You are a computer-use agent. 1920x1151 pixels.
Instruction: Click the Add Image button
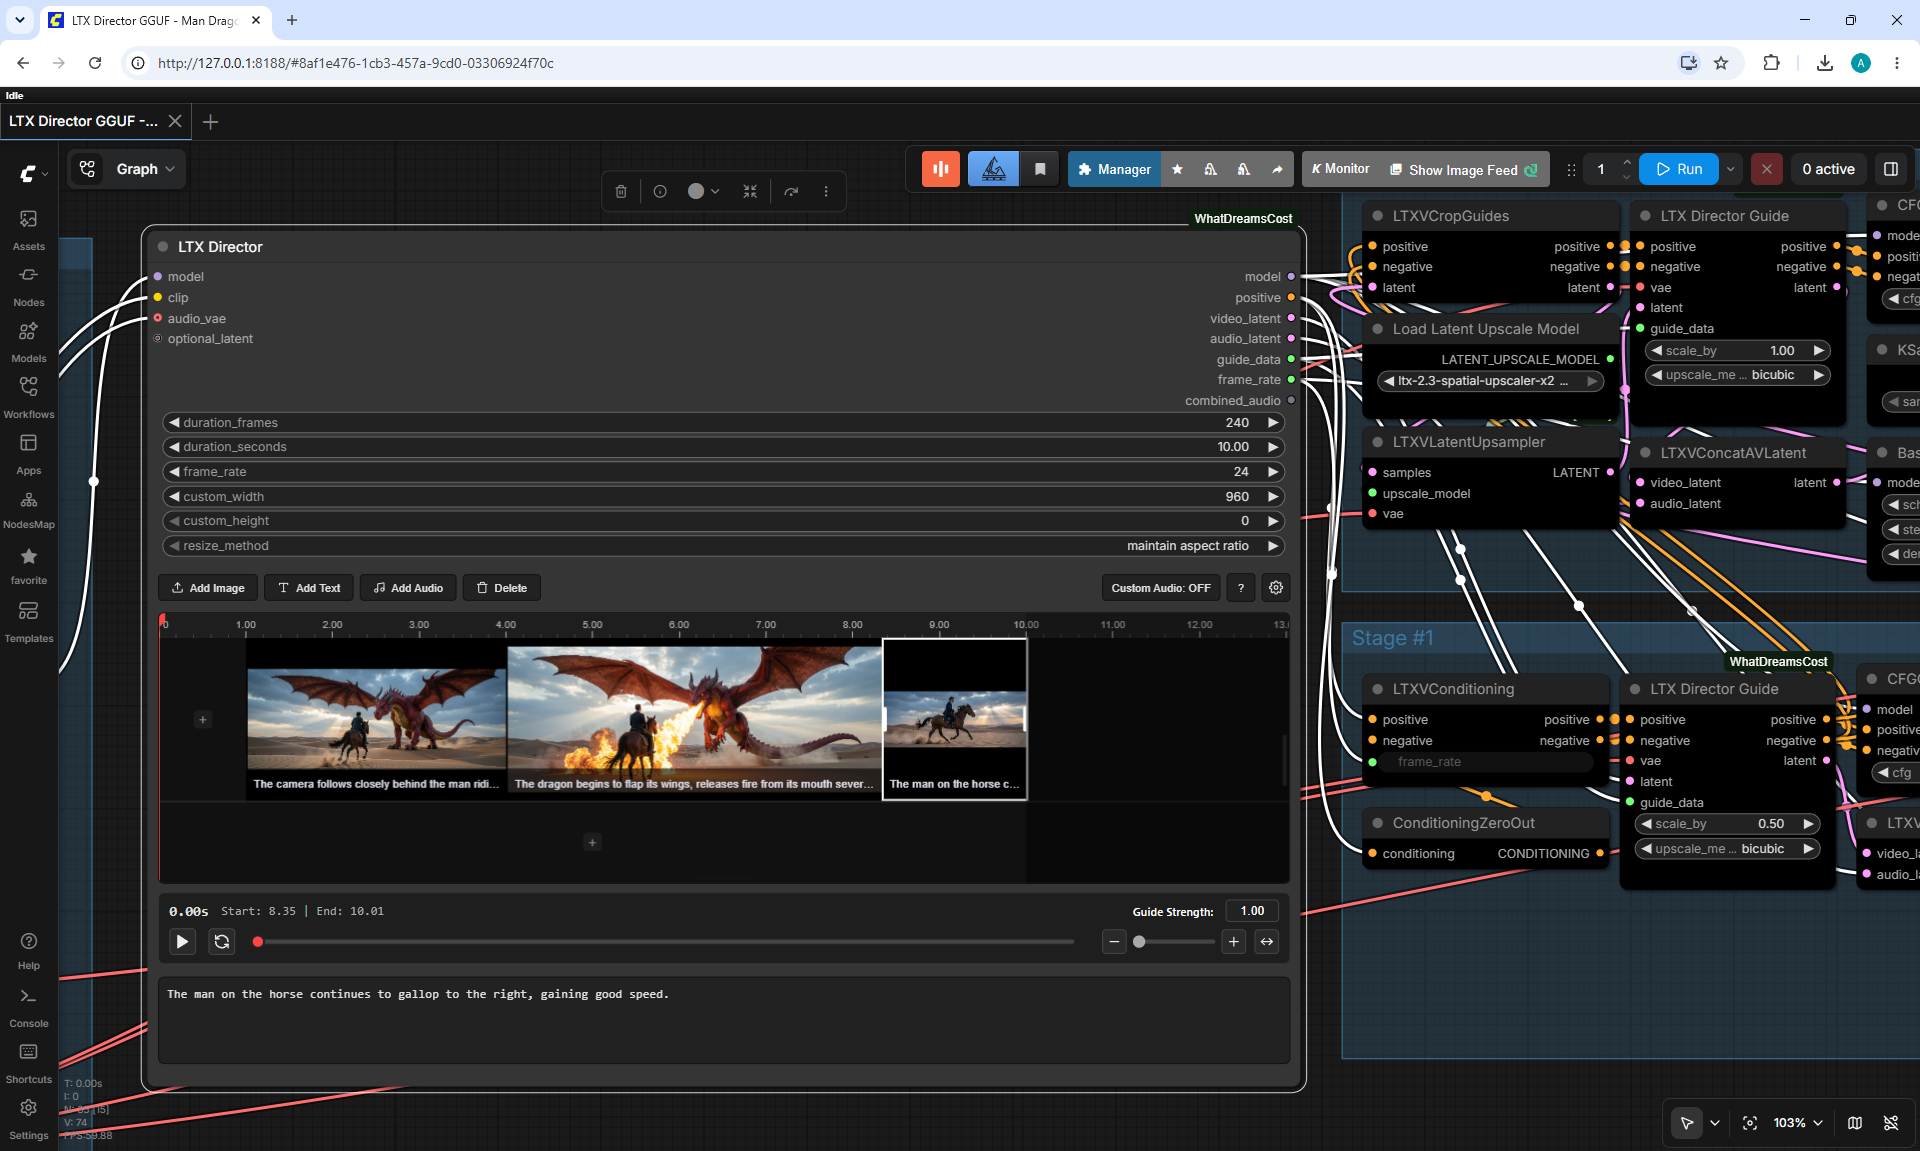pos(208,588)
